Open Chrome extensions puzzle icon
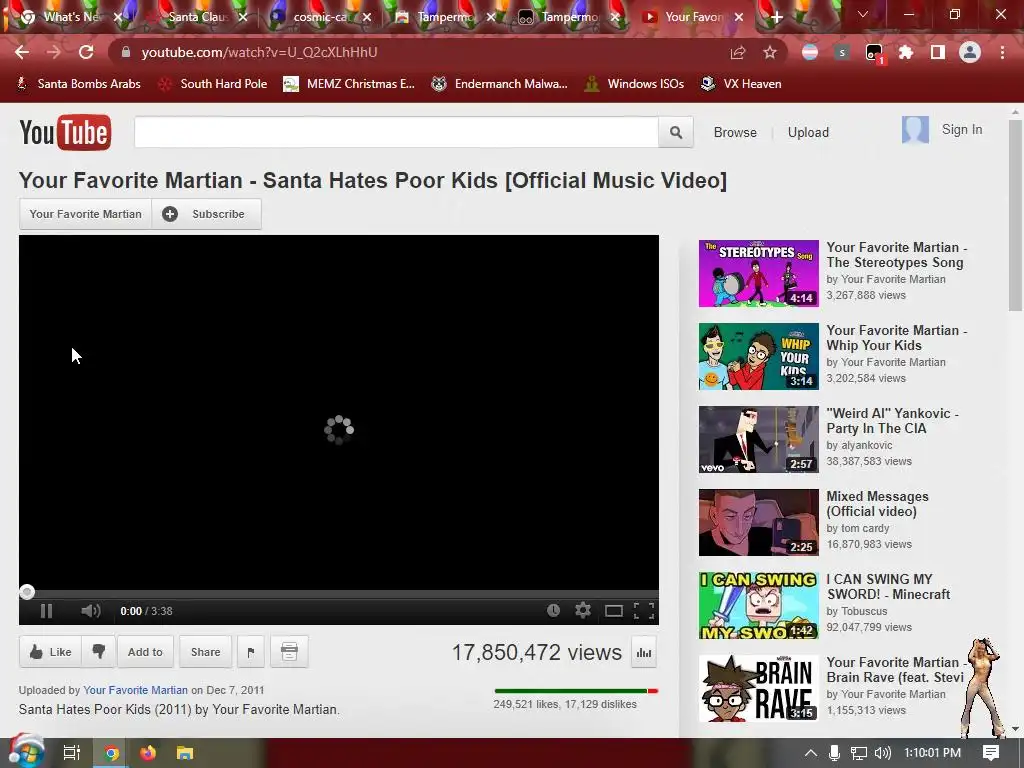 tap(906, 52)
